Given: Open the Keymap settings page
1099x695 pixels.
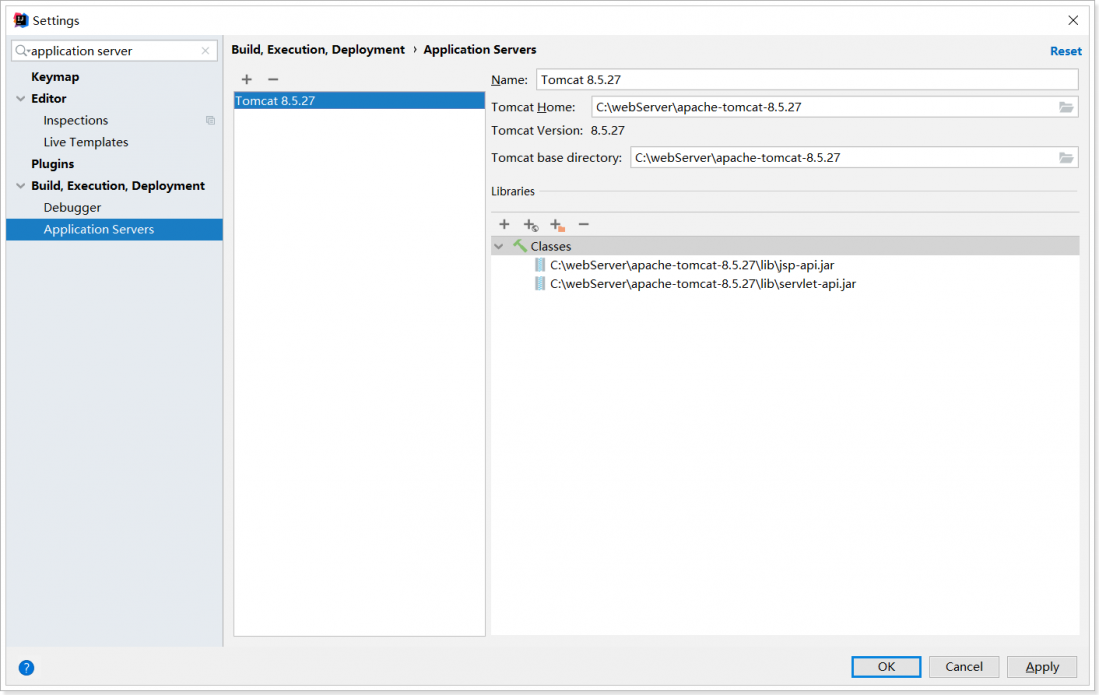Looking at the screenshot, I should pos(55,77).
